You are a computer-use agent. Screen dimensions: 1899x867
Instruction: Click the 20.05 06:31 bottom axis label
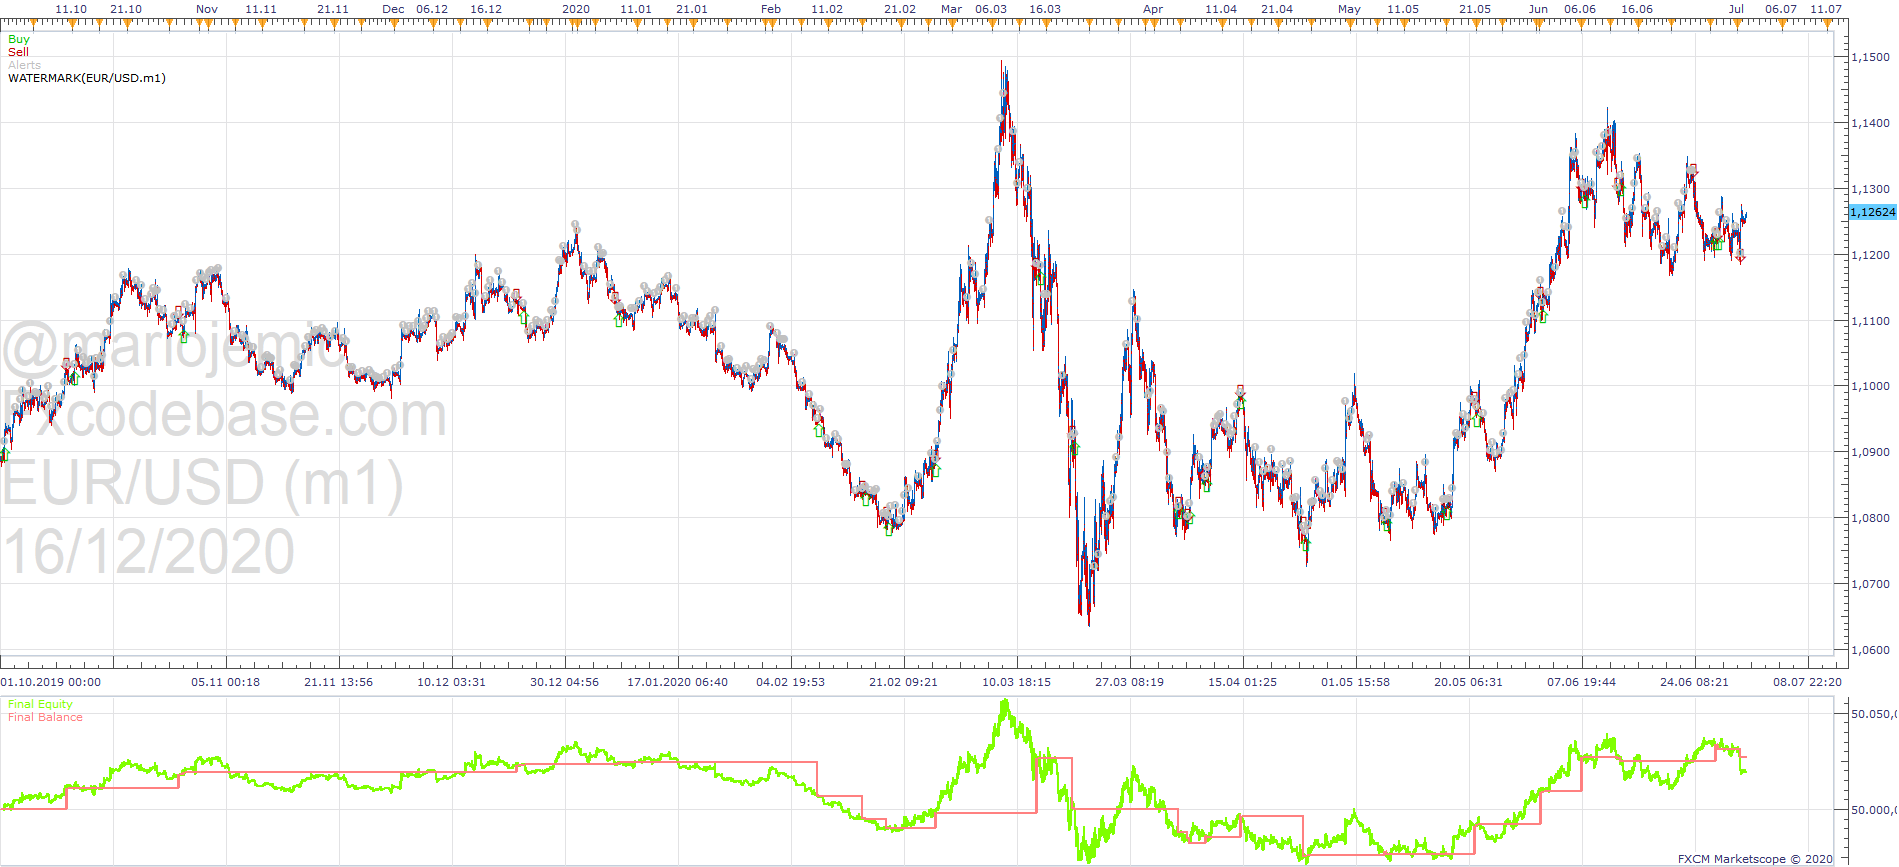(x=1469, y=682)
